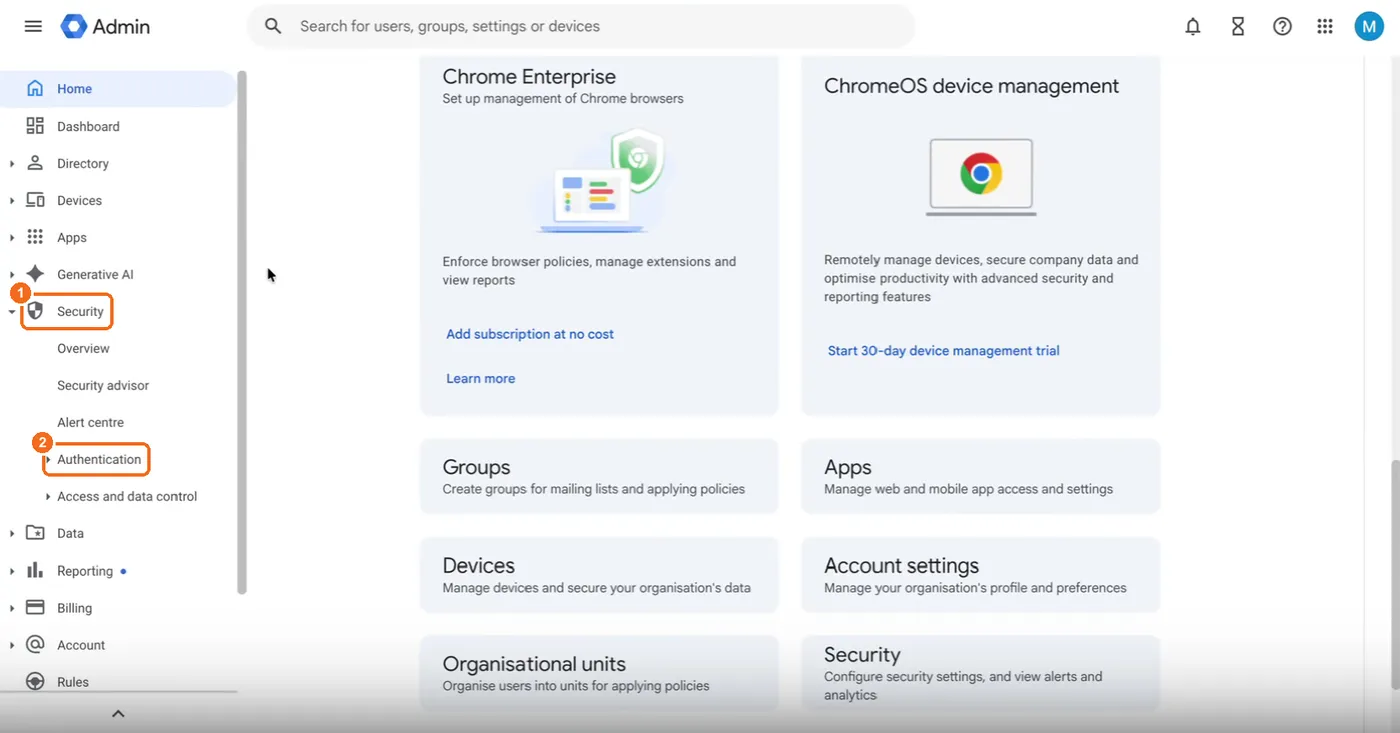1400x733 pixels.
Task: Click the Directory person icon
Action: [x=35, y=163]
